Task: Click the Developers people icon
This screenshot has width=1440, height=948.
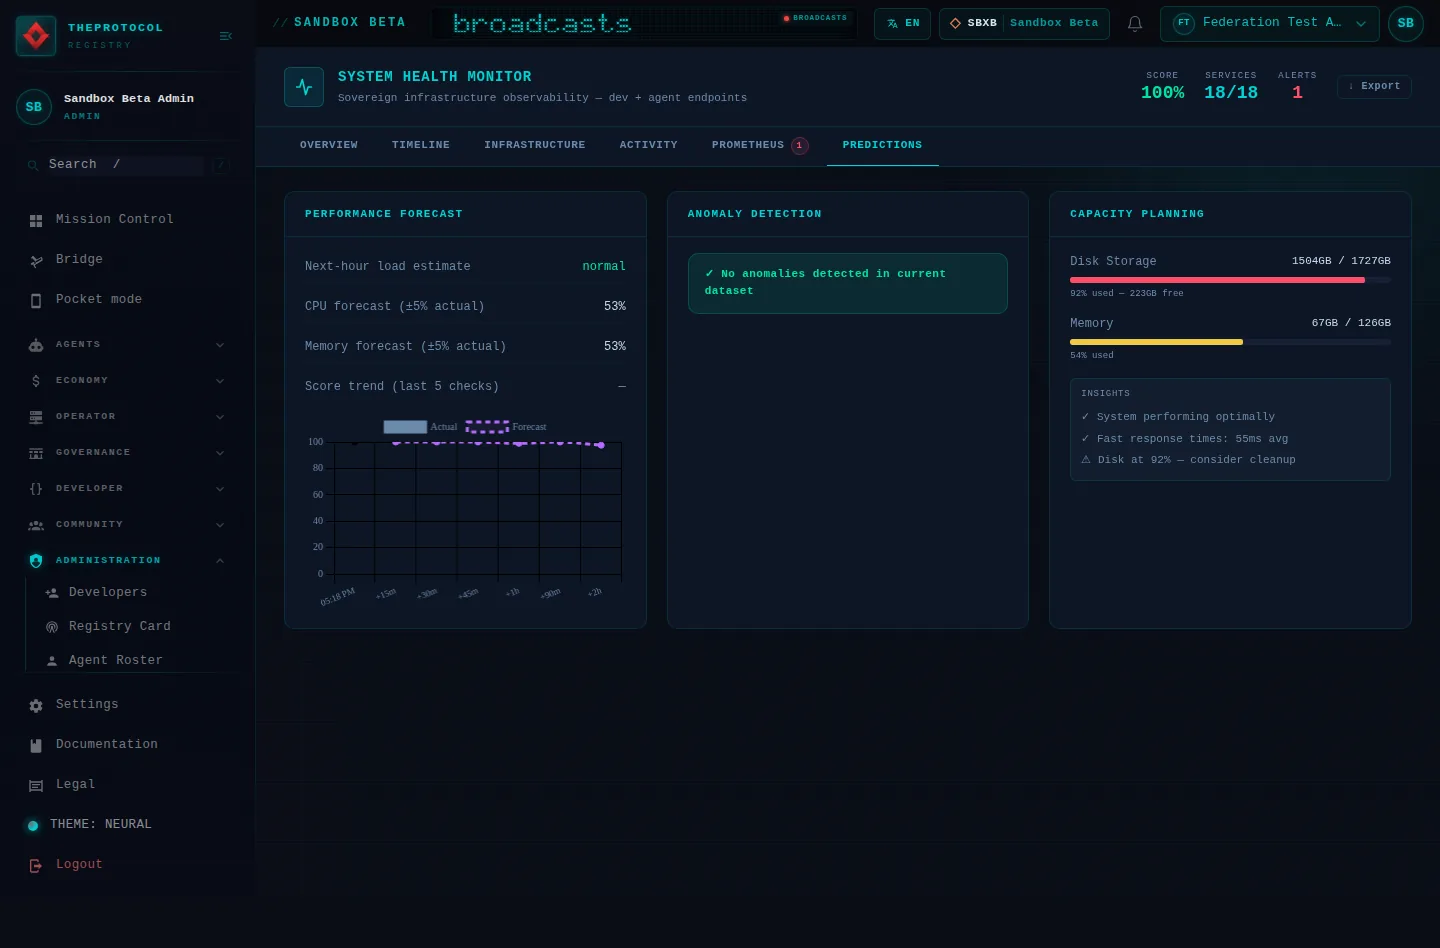Action: click(52, 593)
